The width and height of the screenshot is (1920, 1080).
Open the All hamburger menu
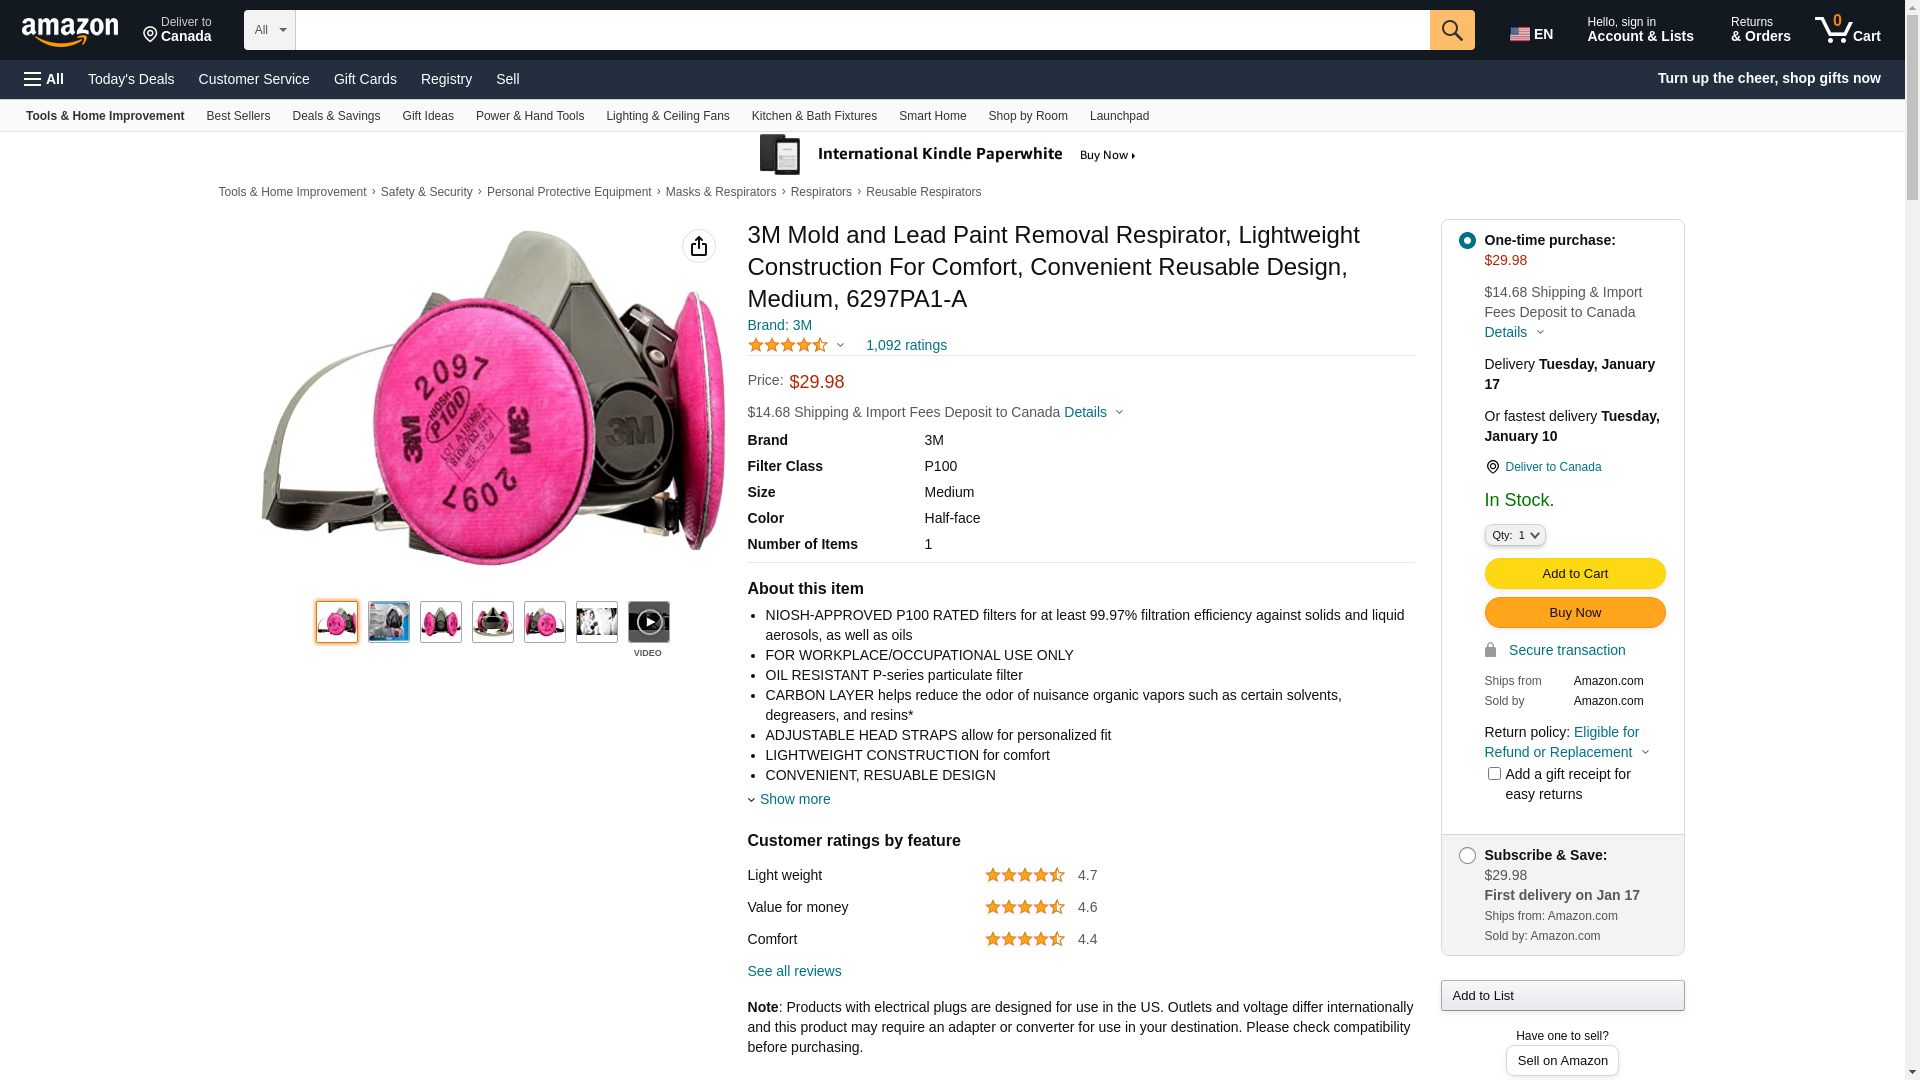click(x=44, y=79)
